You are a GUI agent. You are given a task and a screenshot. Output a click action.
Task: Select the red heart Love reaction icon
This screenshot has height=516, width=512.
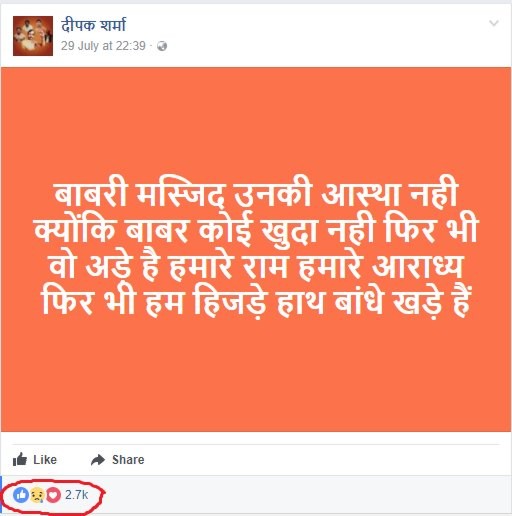pos(53,495)
